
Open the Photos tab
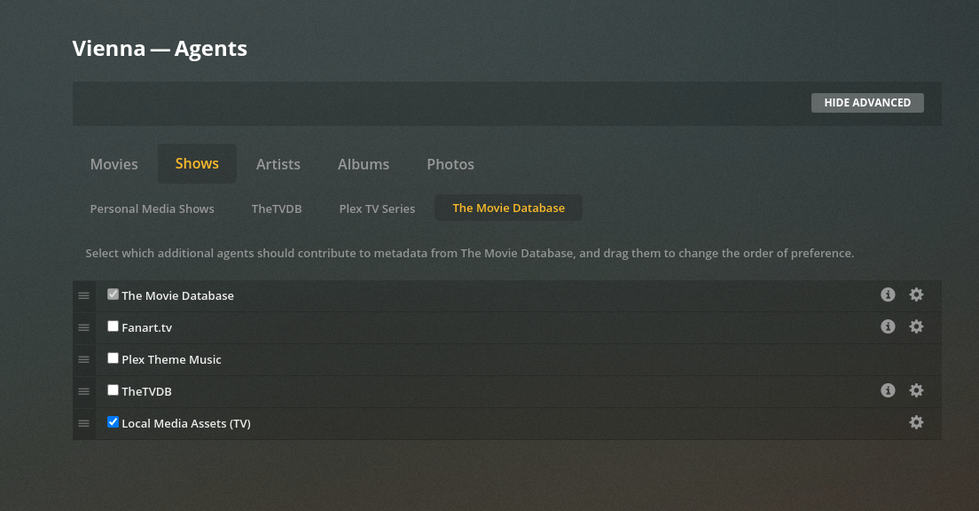pos(450,164)
